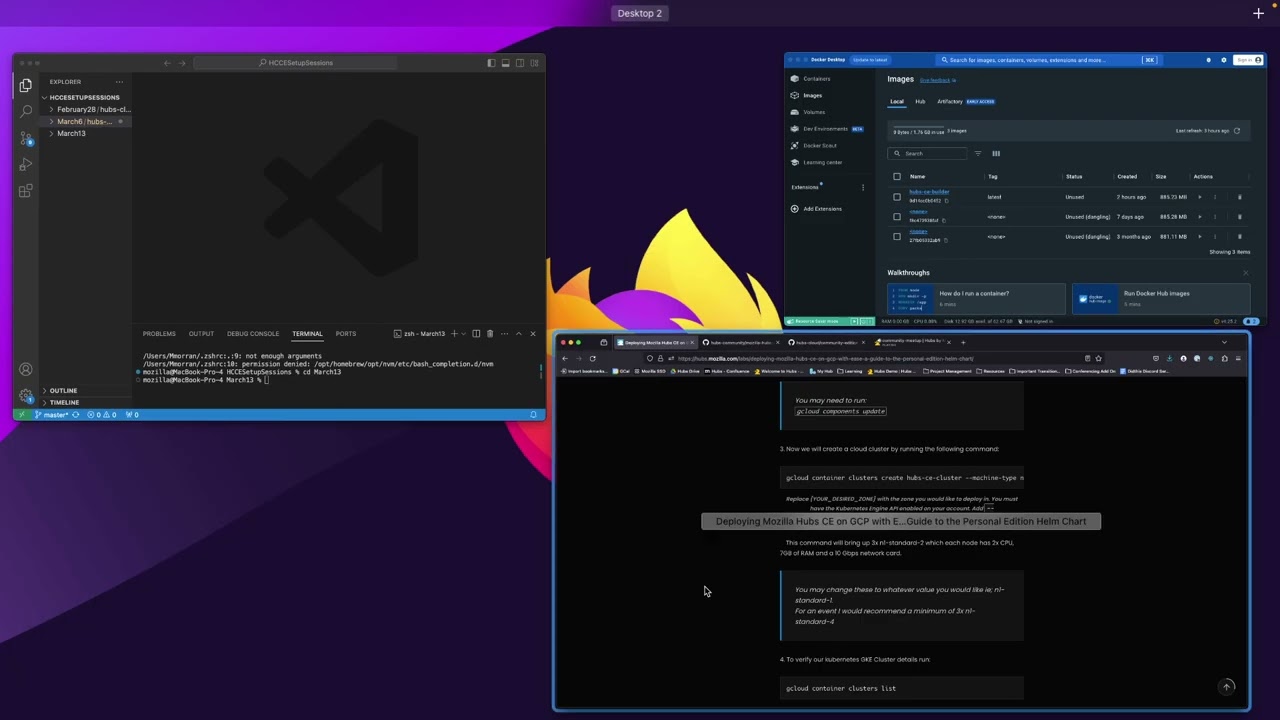Toggle primary side bar in VS Code title bar

click(491, 63)
